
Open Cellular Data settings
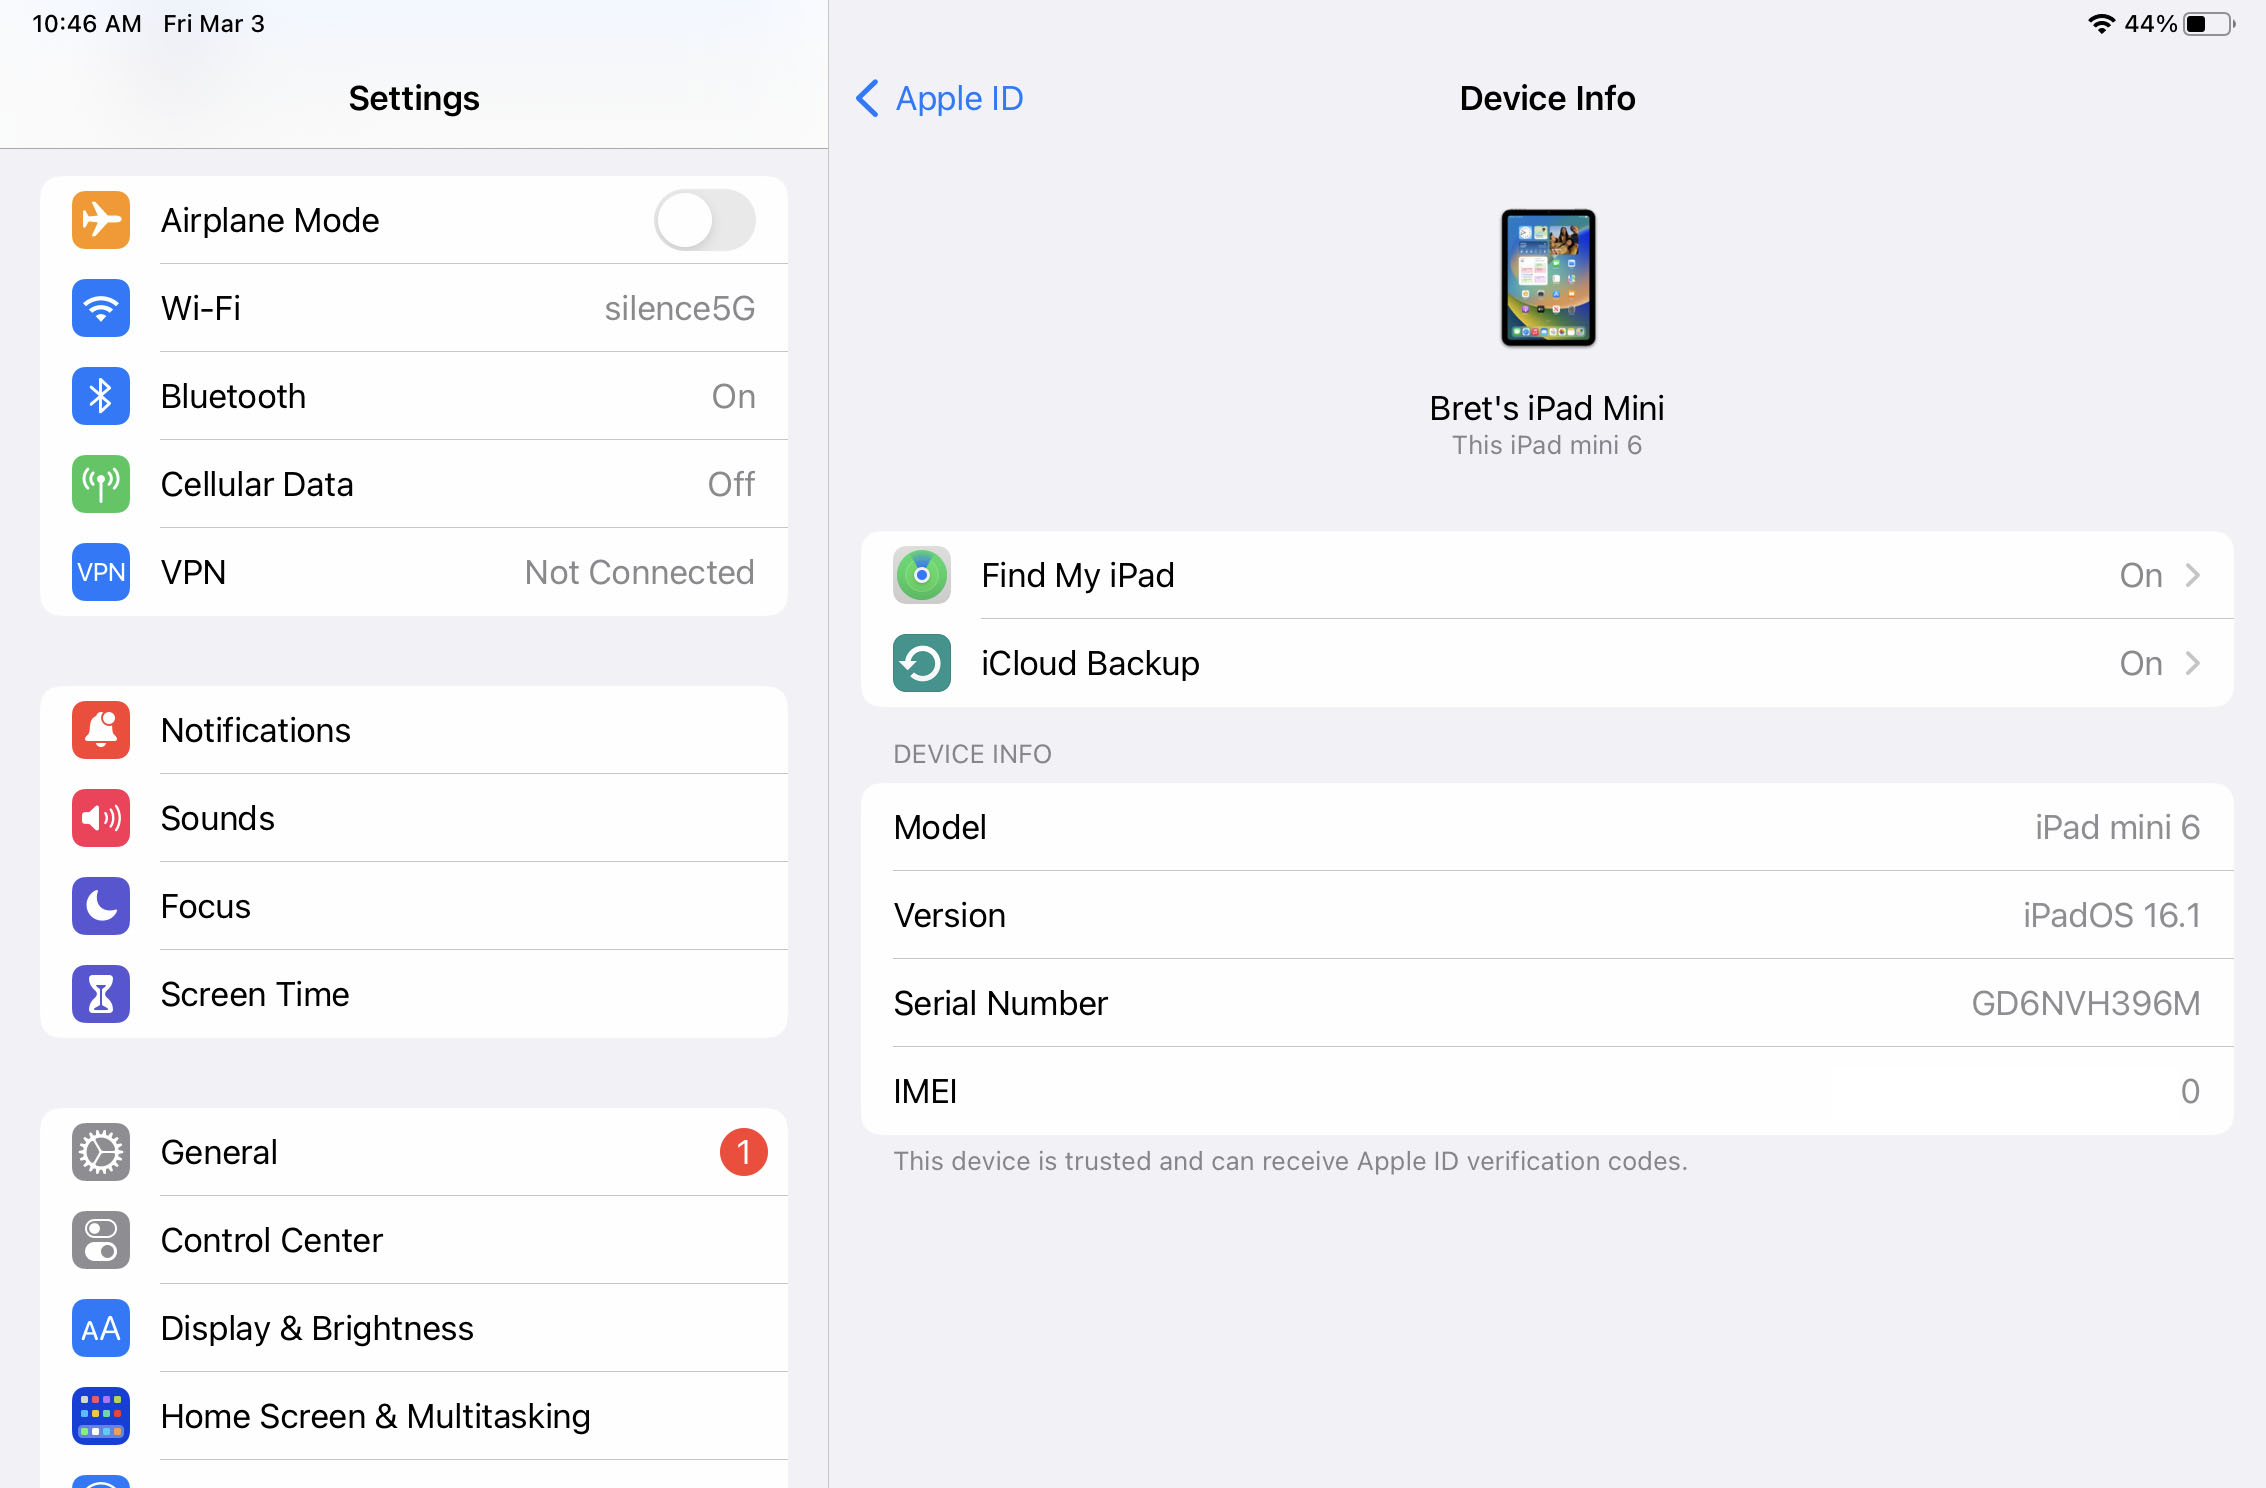point(414,484)
